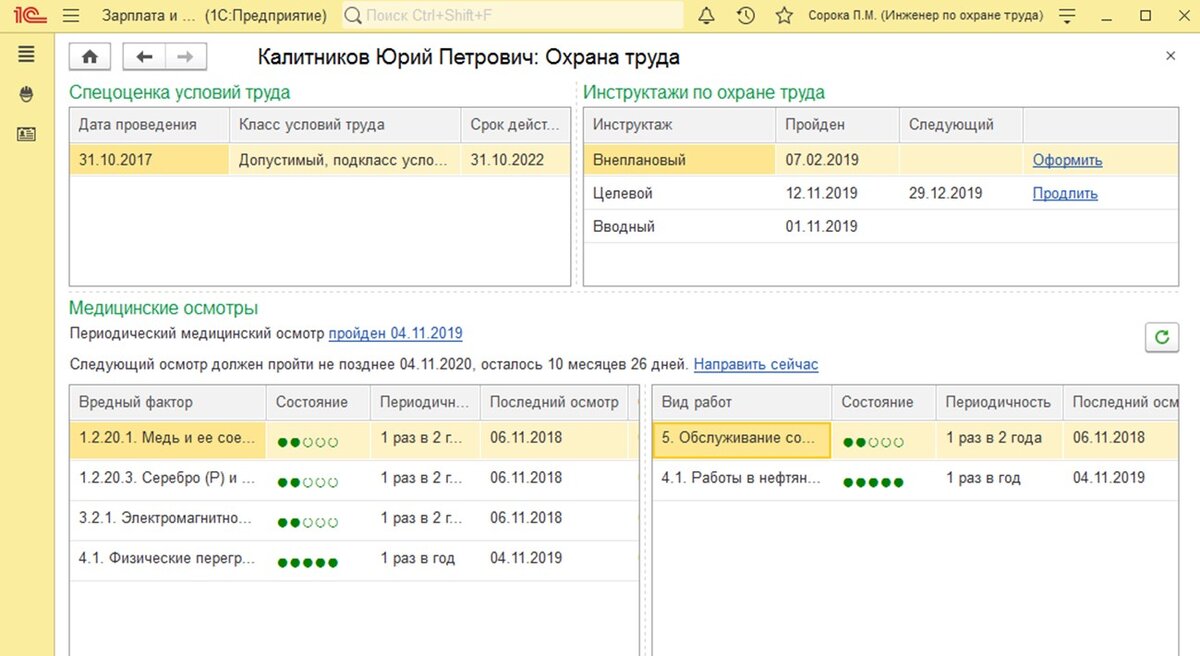Viewport: 1200px width, 656px height.
Task: Refresh medical examinations data
Action: [1161, 338]
